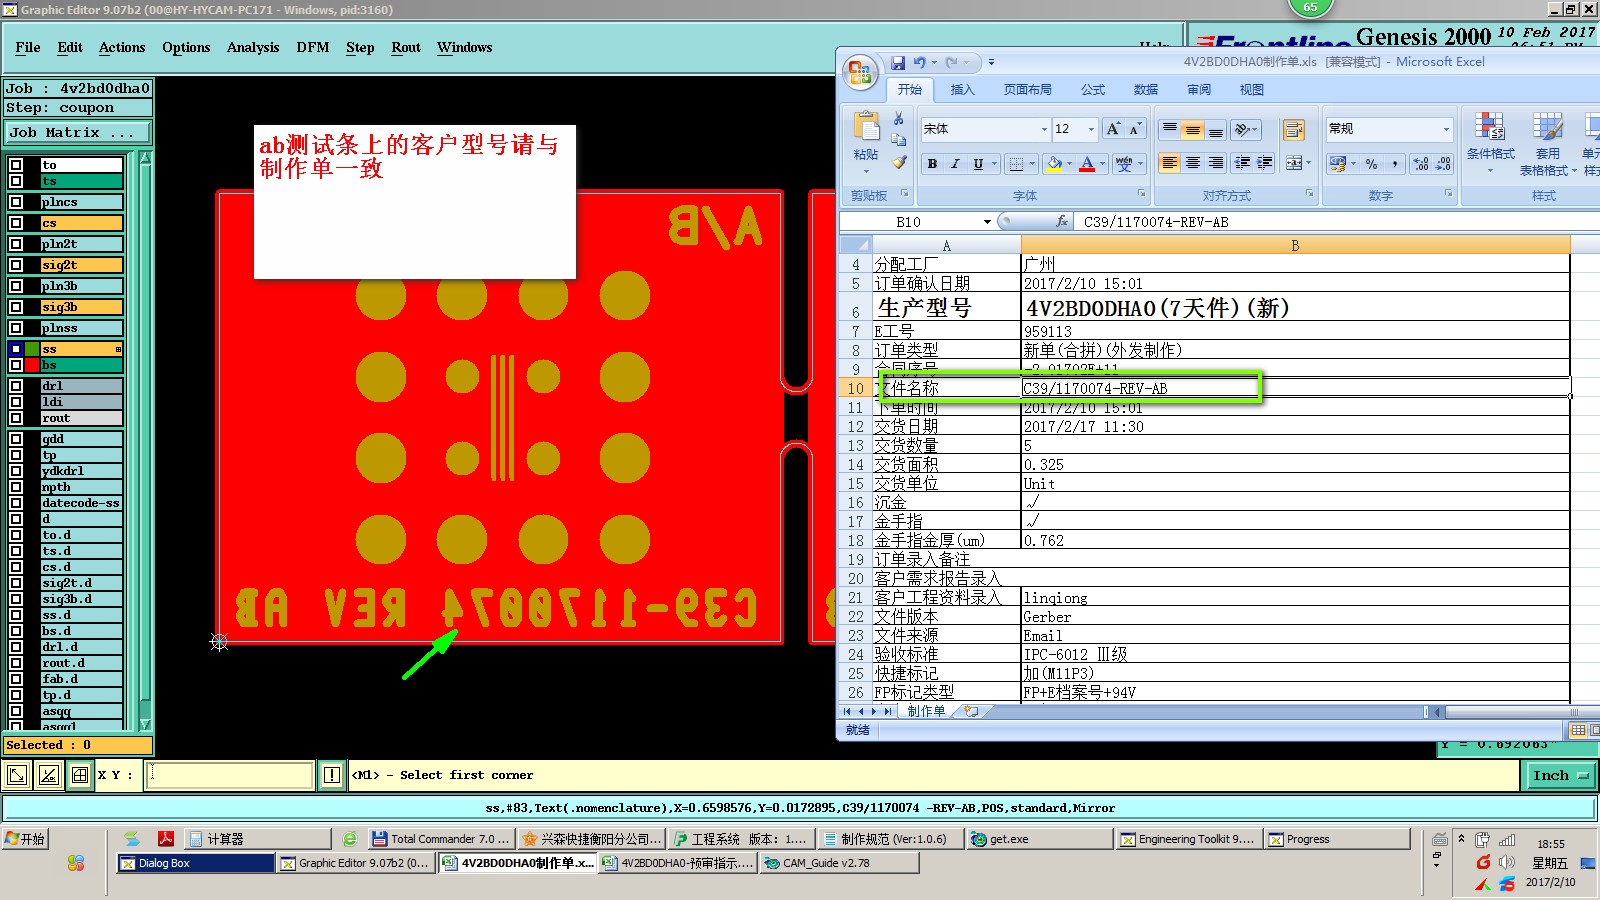Click the Copy icon in Excel clipboard group
The height and width of the screenshot is (900, 1600).
pyautogui.click(x=899, y=140)
